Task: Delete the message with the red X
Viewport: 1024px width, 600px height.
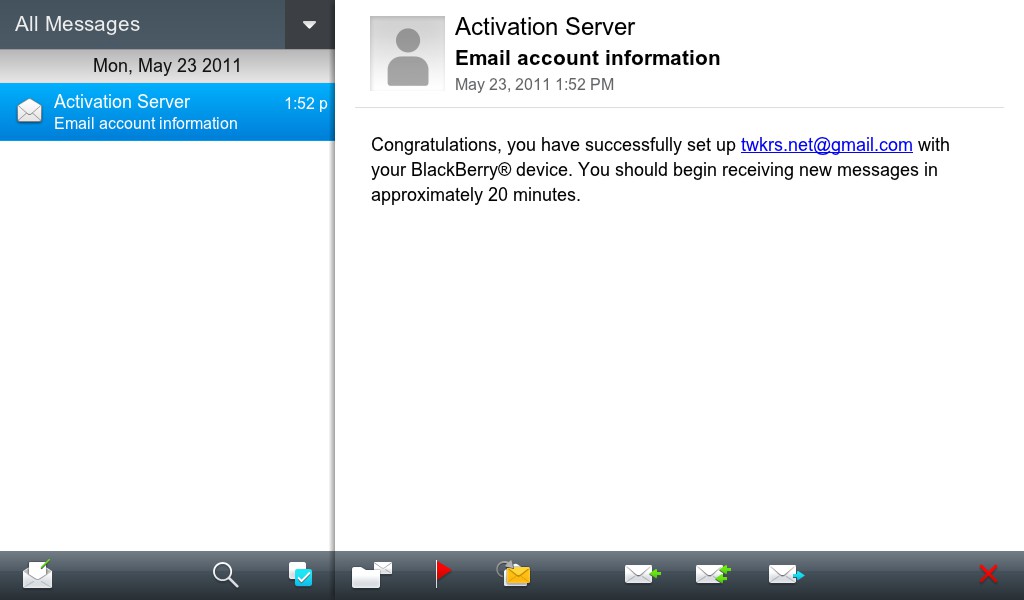Action: click(988, 574)
